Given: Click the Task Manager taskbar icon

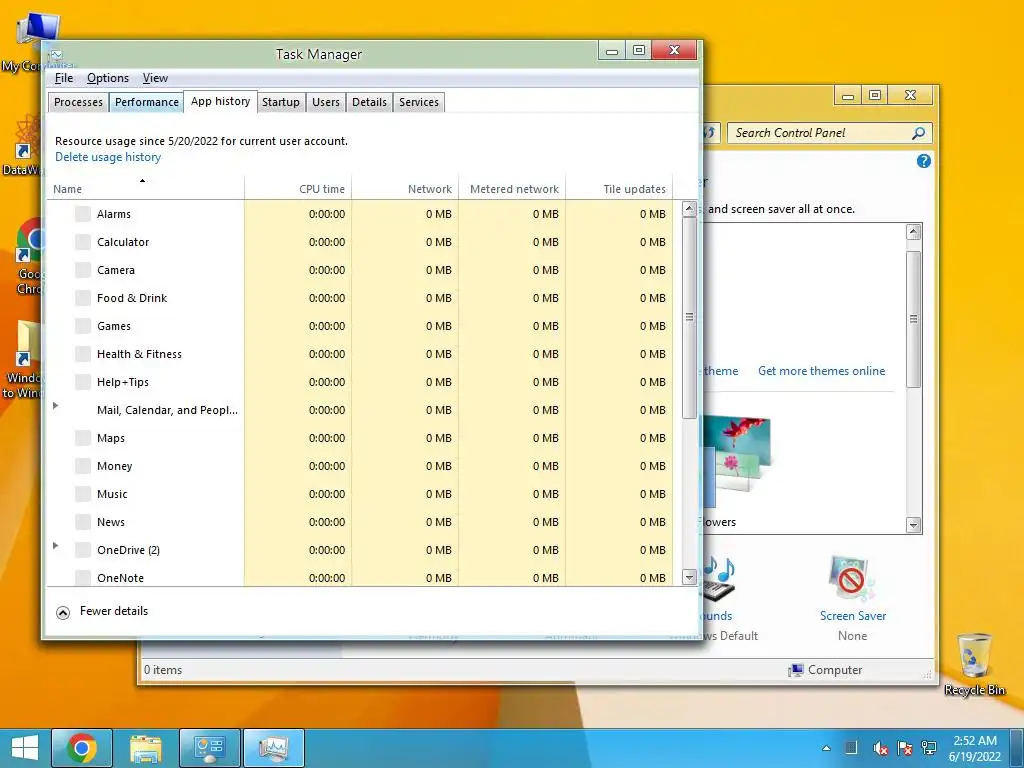Looking at the screenshot, I should [x=274, y=748].
